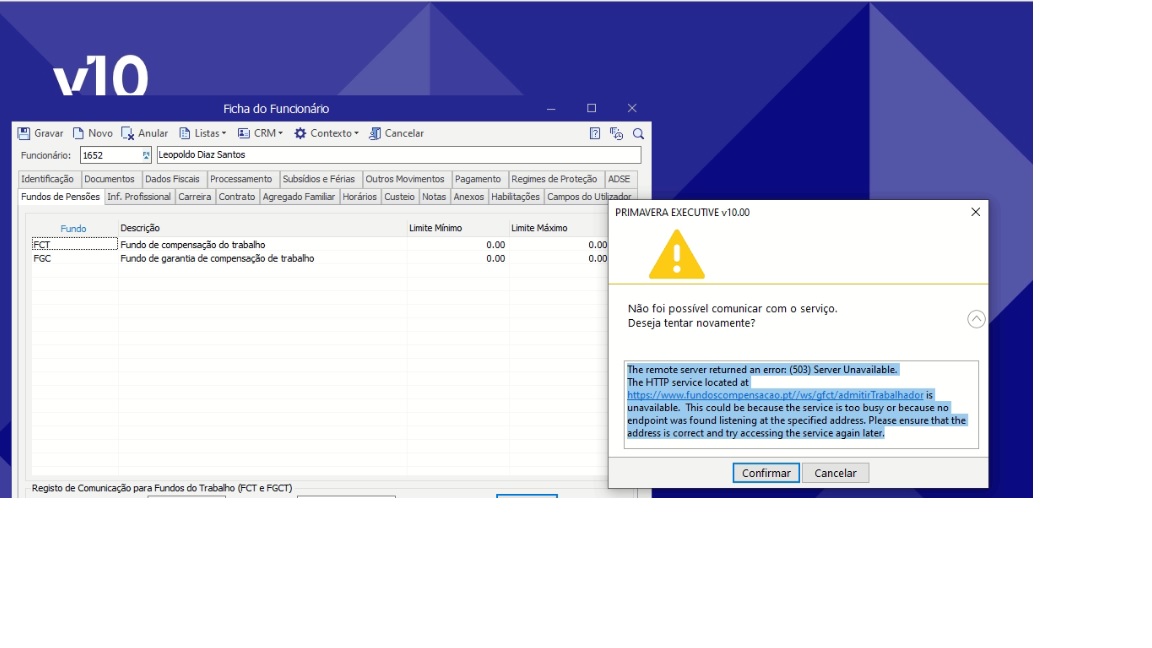This screenshot has width=1152, height=648.
Task: Open the help question mark icon
Action: 595,133
